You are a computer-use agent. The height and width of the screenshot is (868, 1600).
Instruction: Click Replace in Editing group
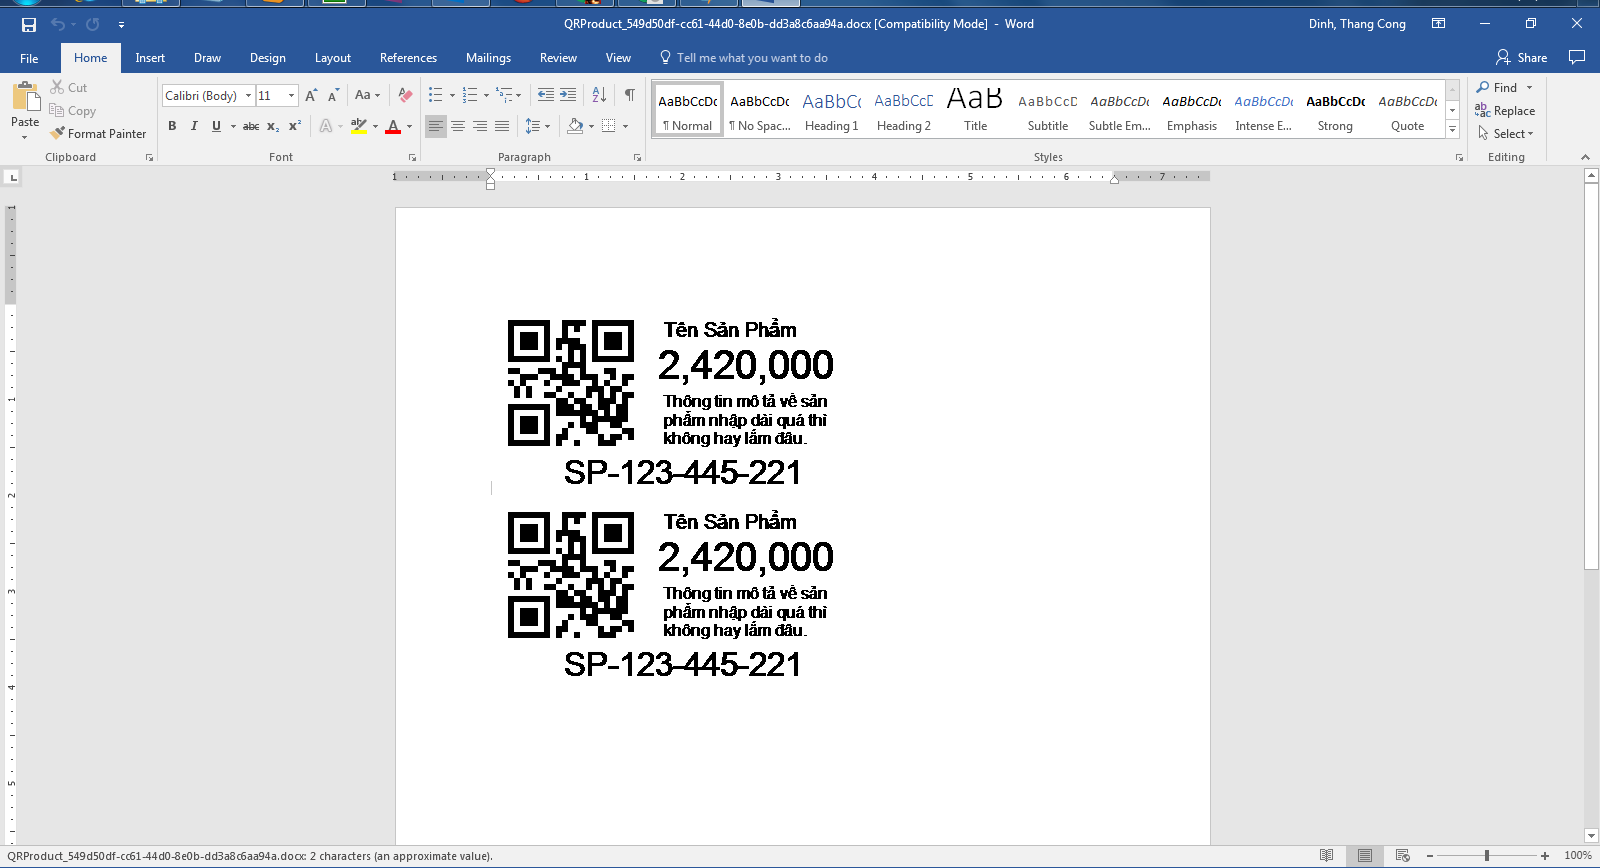[x=1505, y=111]
